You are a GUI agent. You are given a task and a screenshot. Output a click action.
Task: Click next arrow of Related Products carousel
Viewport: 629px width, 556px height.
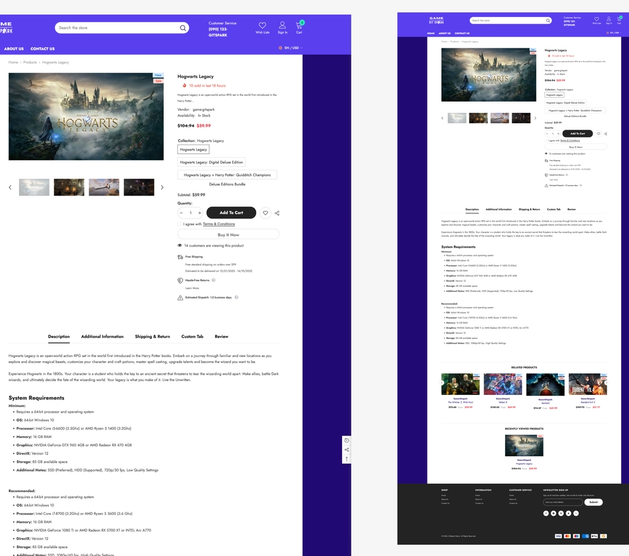coord(607,384)
